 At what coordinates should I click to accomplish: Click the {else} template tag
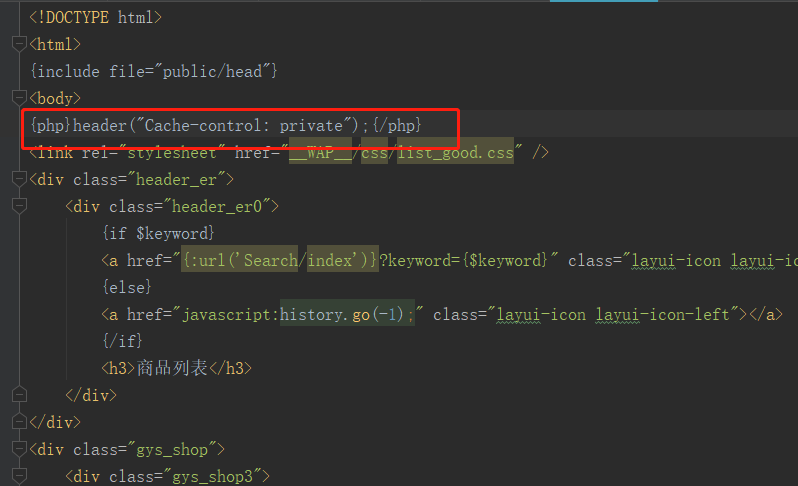pyautogui.click(x=126, y=288)
